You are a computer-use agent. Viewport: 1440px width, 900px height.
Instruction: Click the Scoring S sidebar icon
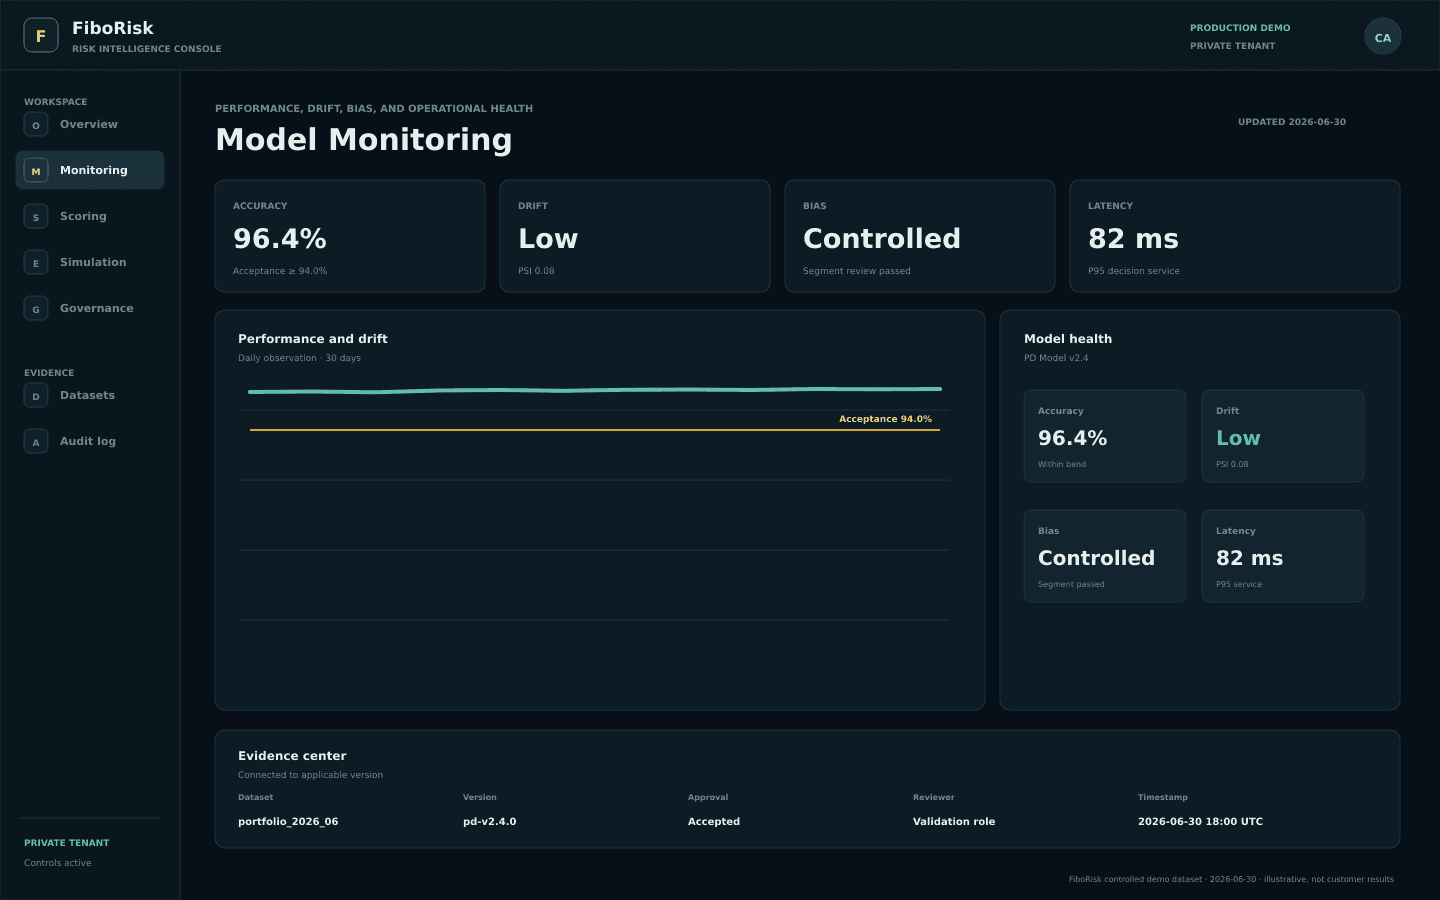coord(36,217)
